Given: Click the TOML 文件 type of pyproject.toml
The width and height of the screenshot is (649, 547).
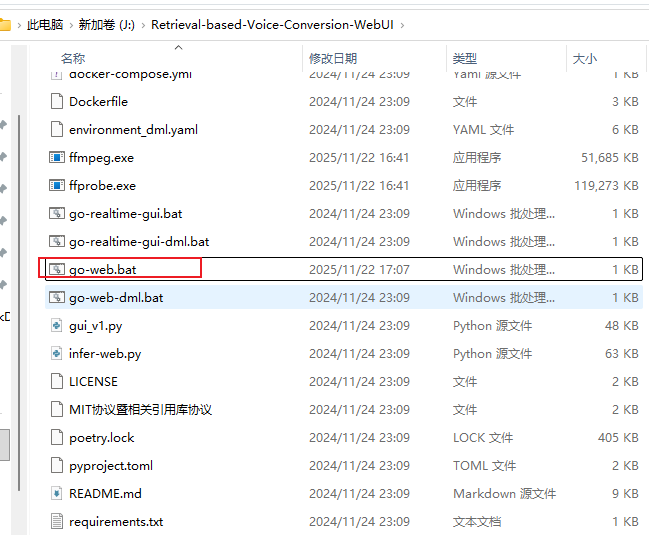Looking at the screenshot, I should pyautogui.click(x=484, y=466).
